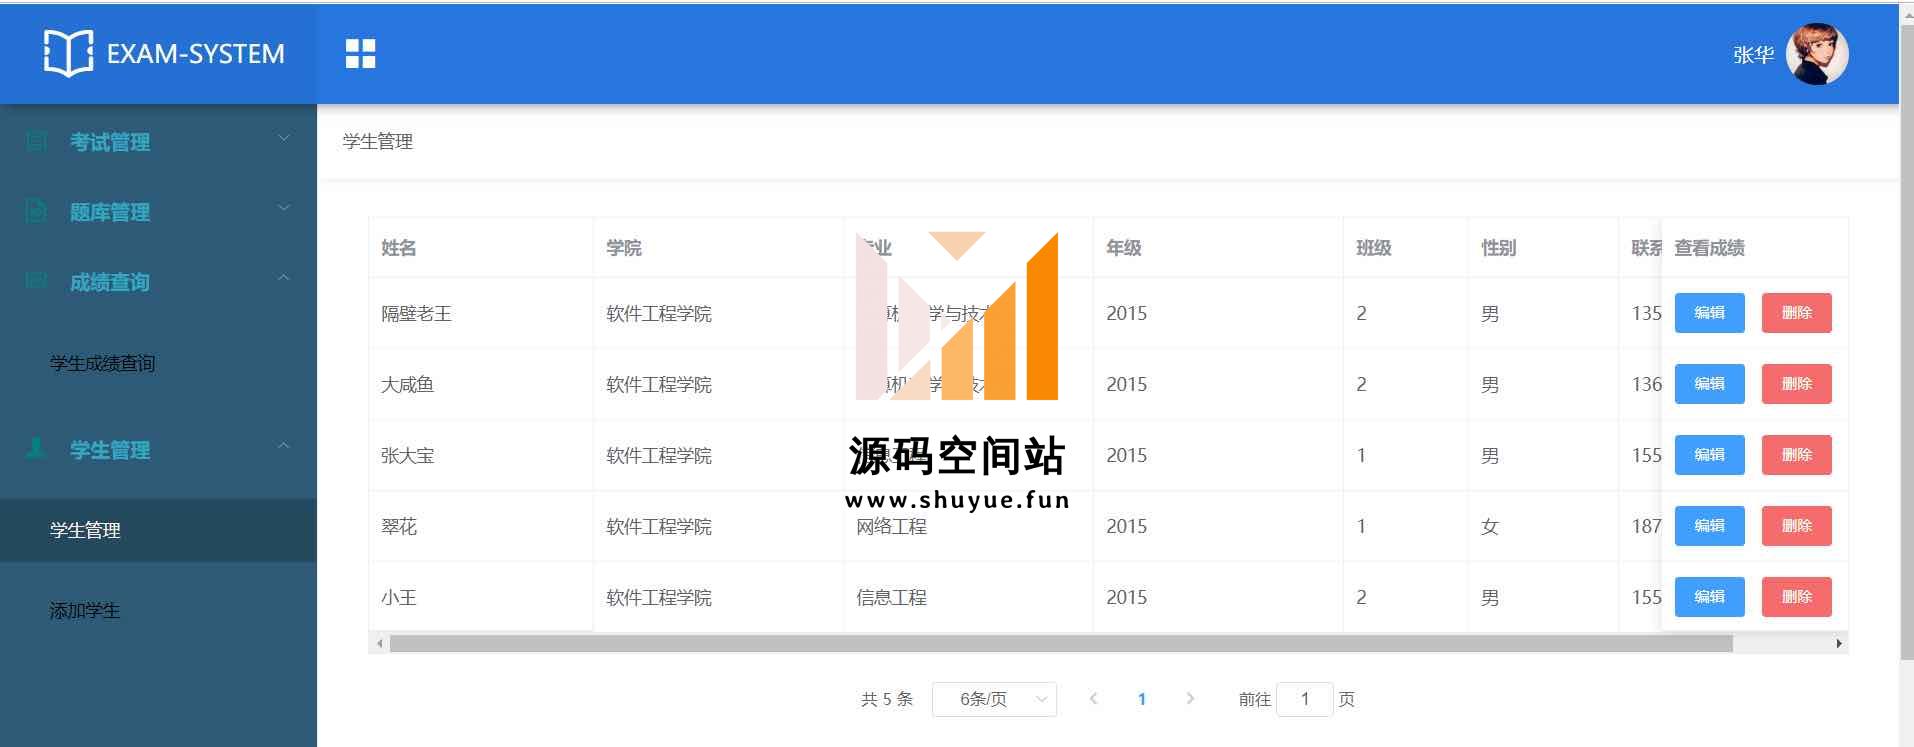
Task: Open the 张华 user avatar
Action: [x=1817, y=54]
